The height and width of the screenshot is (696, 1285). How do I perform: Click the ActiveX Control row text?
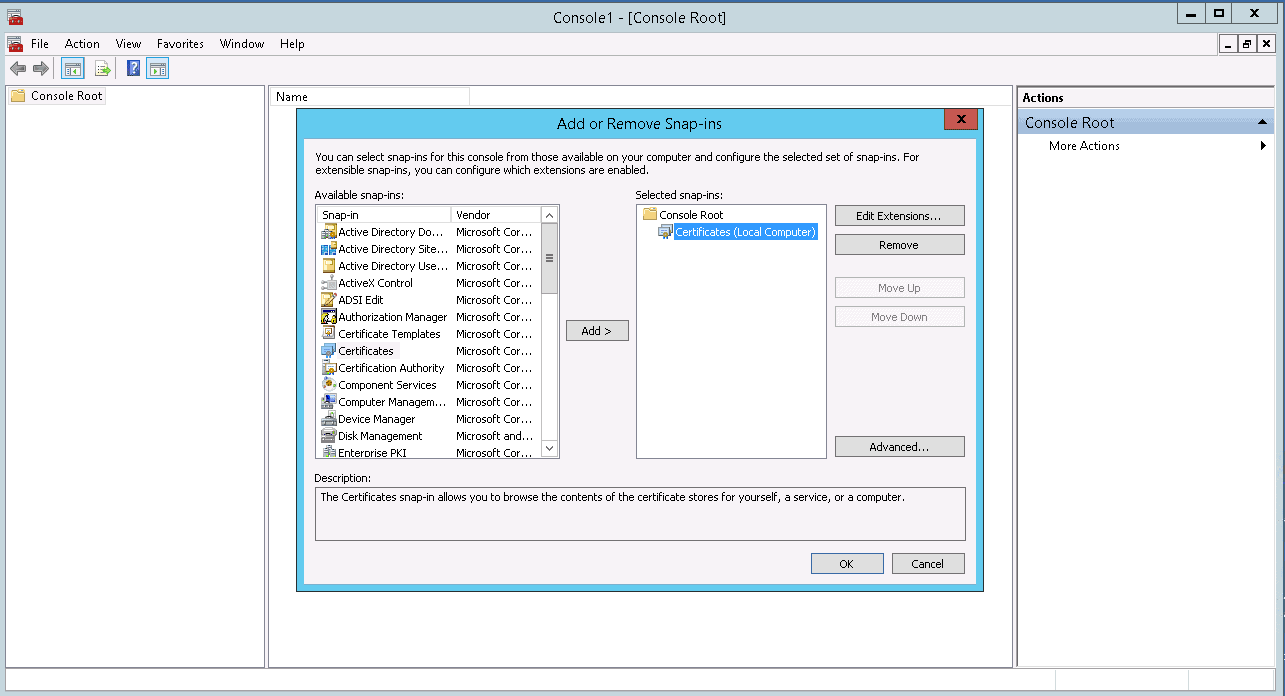(x=376, y=283)
